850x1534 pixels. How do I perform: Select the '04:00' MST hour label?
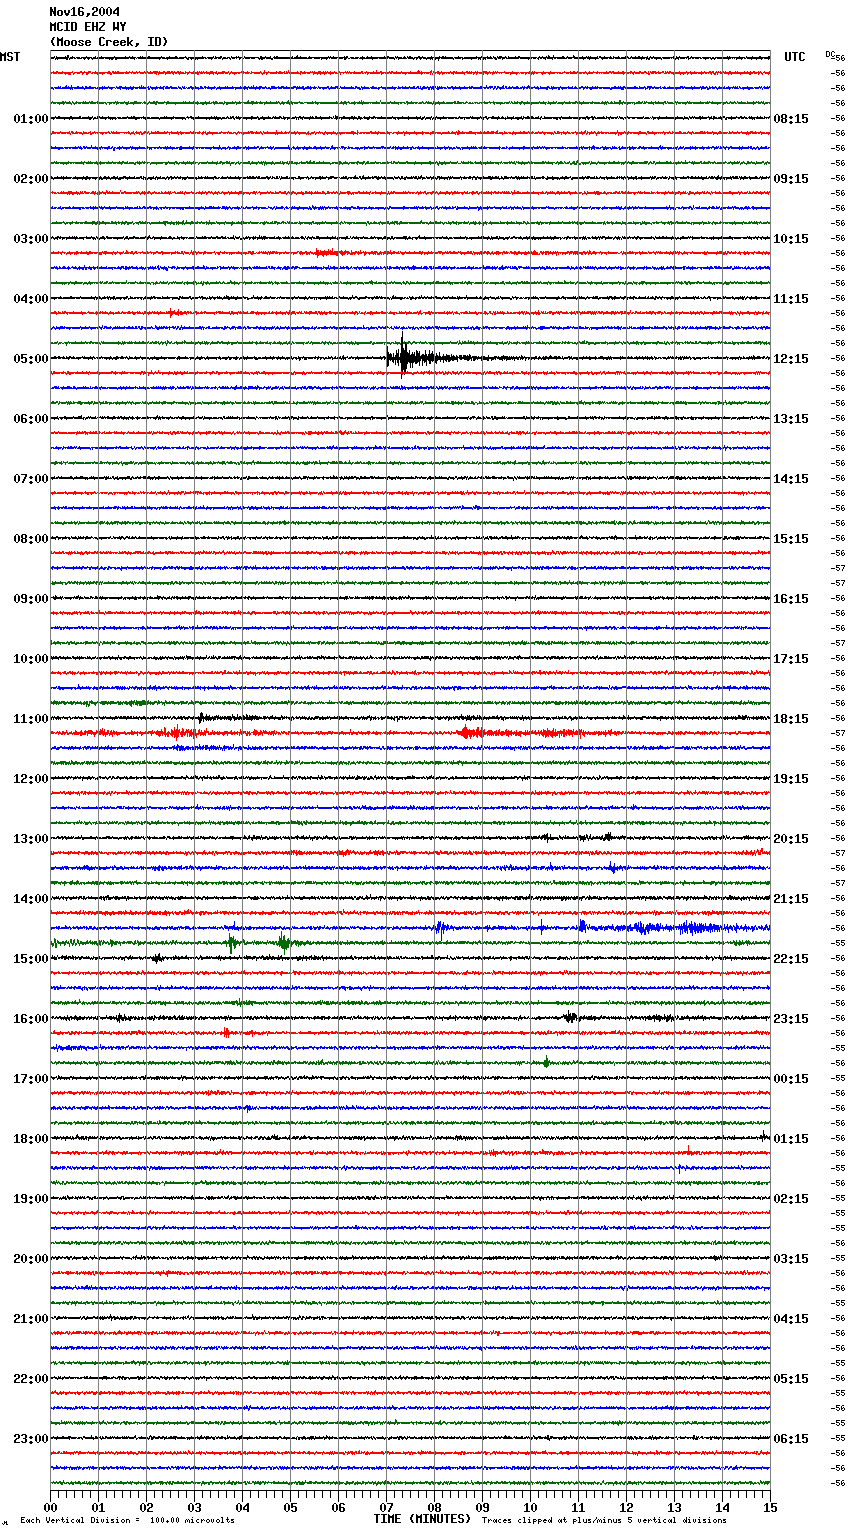31,299
